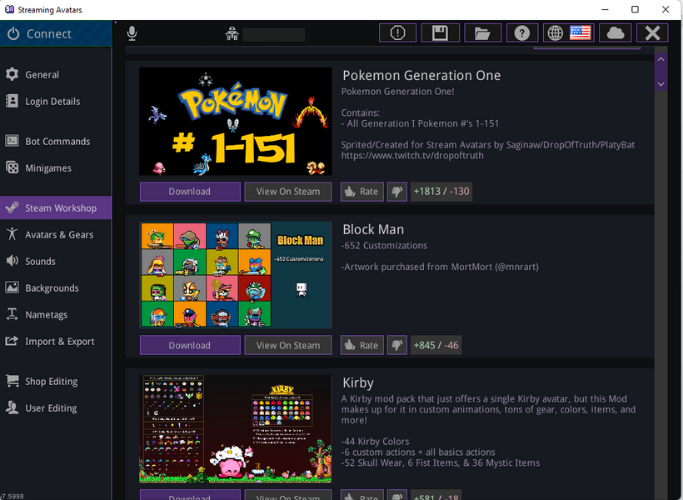
Task: Click the bot name input field
Action: (x=274, y=34)
